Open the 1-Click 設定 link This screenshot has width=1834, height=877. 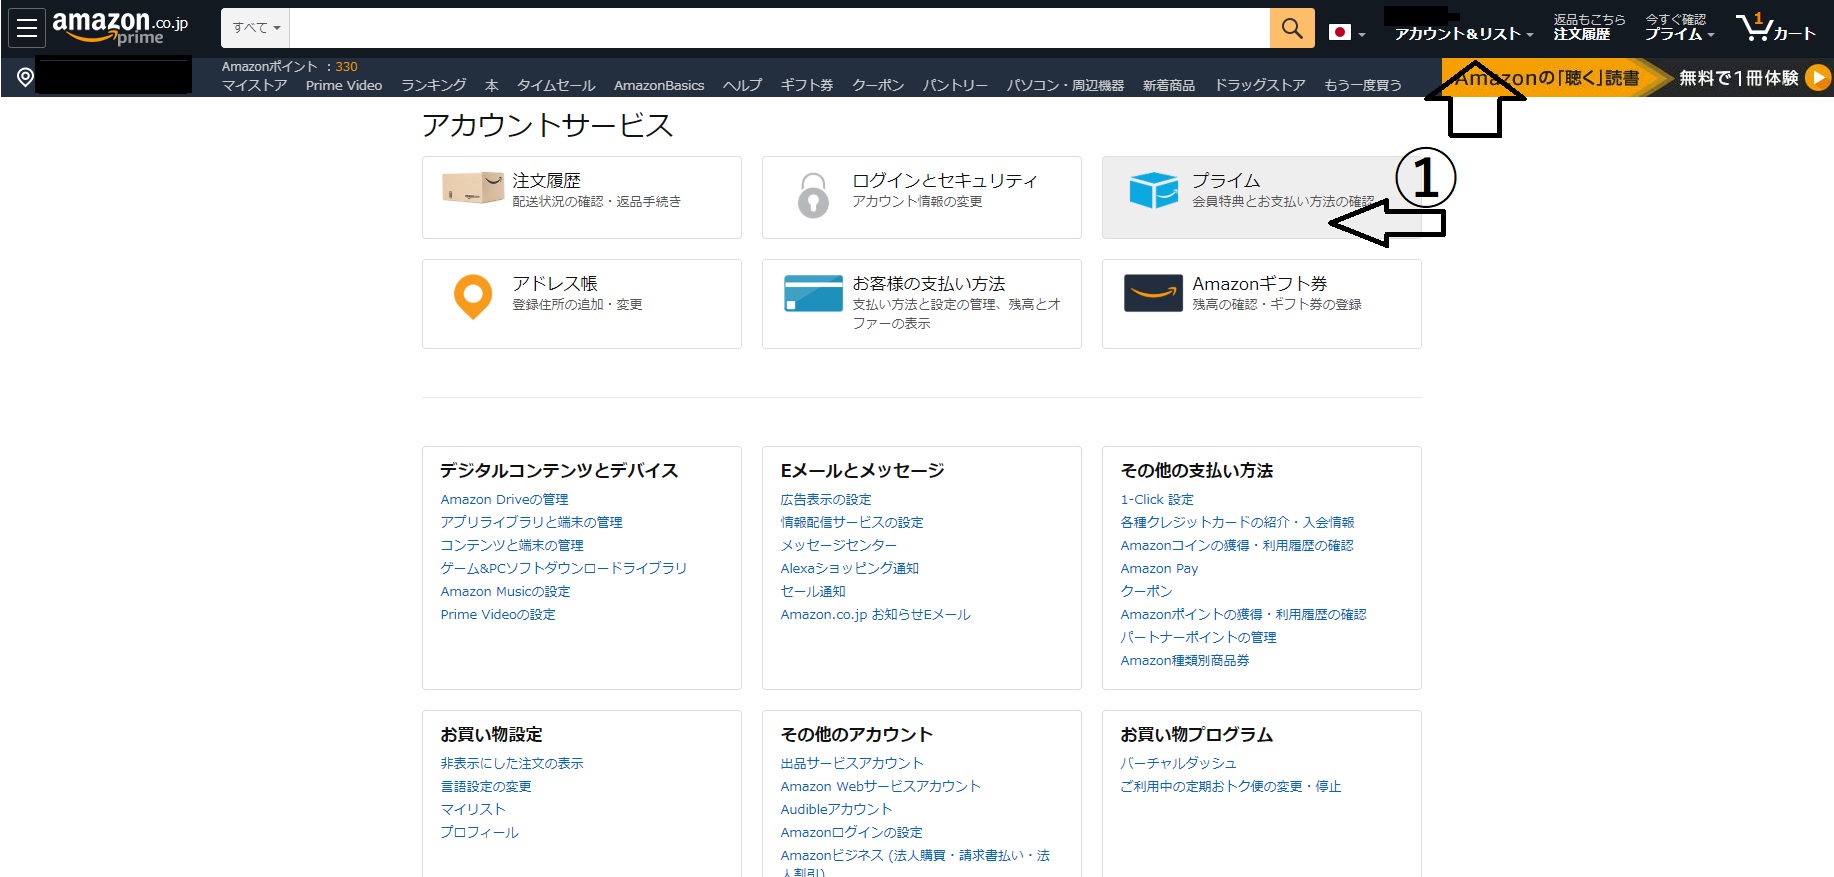(x=1157, y=499)
